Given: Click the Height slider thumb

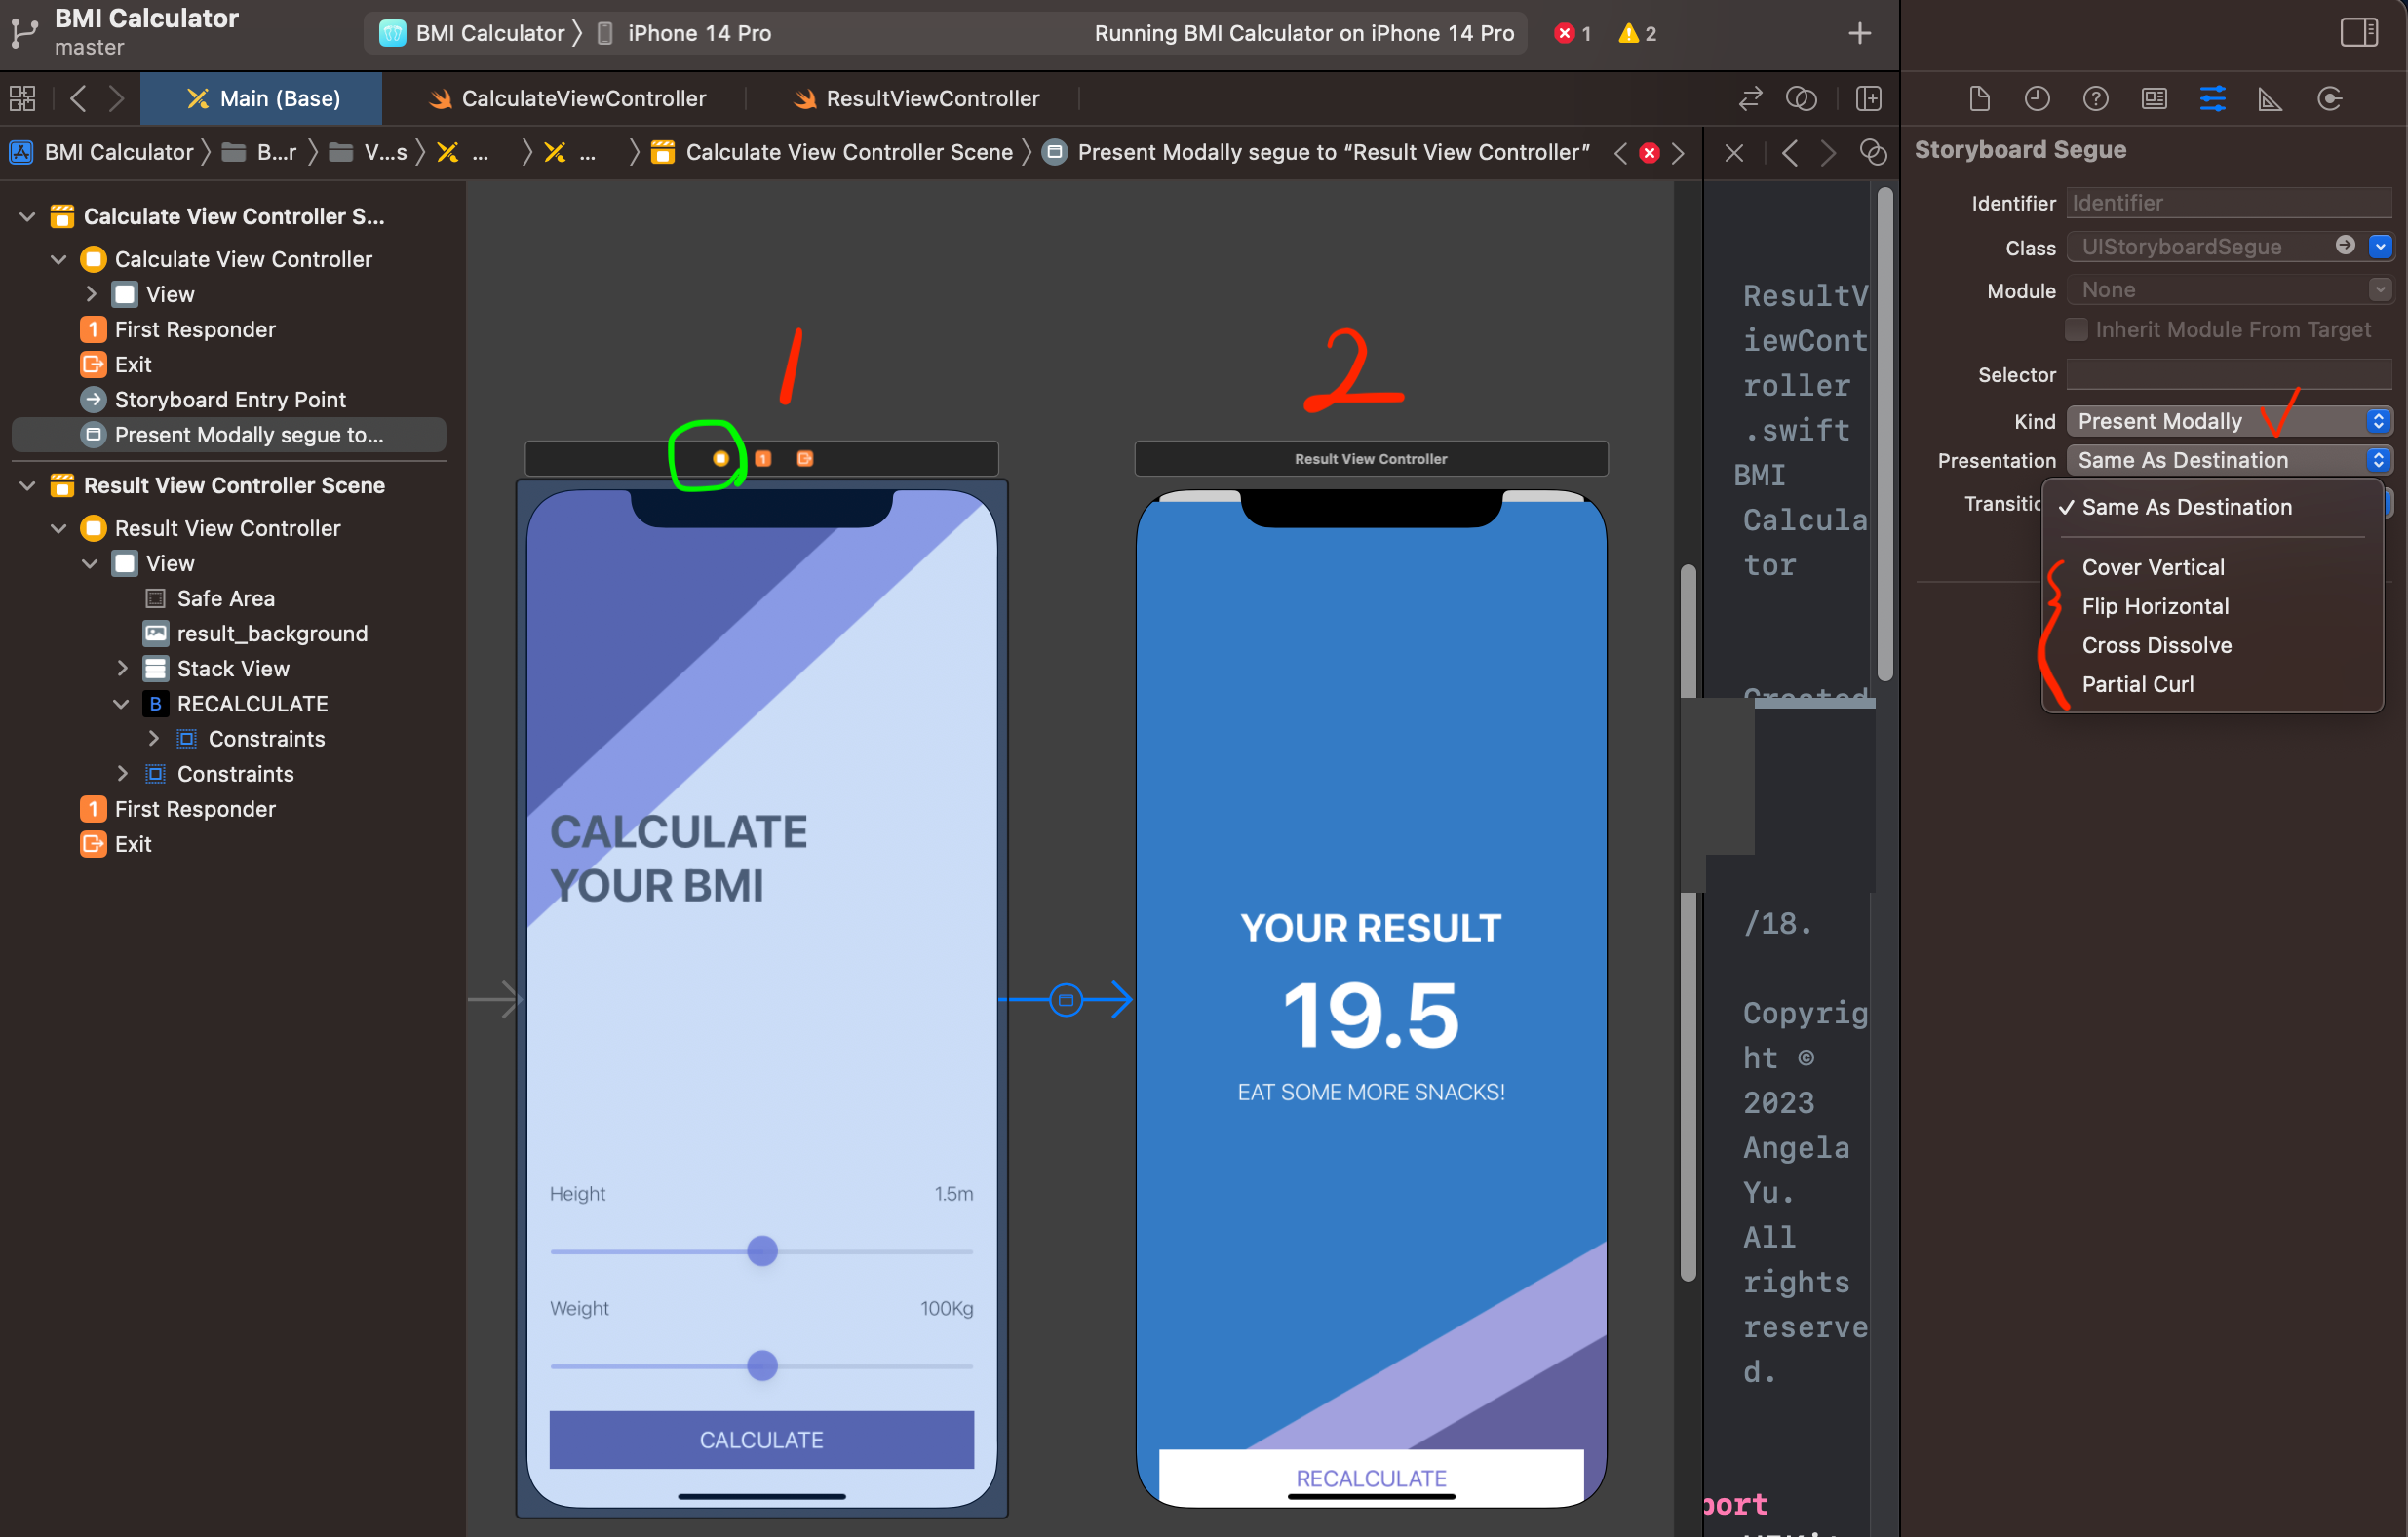Looking at the screenshot, I should click(762, 1251).
